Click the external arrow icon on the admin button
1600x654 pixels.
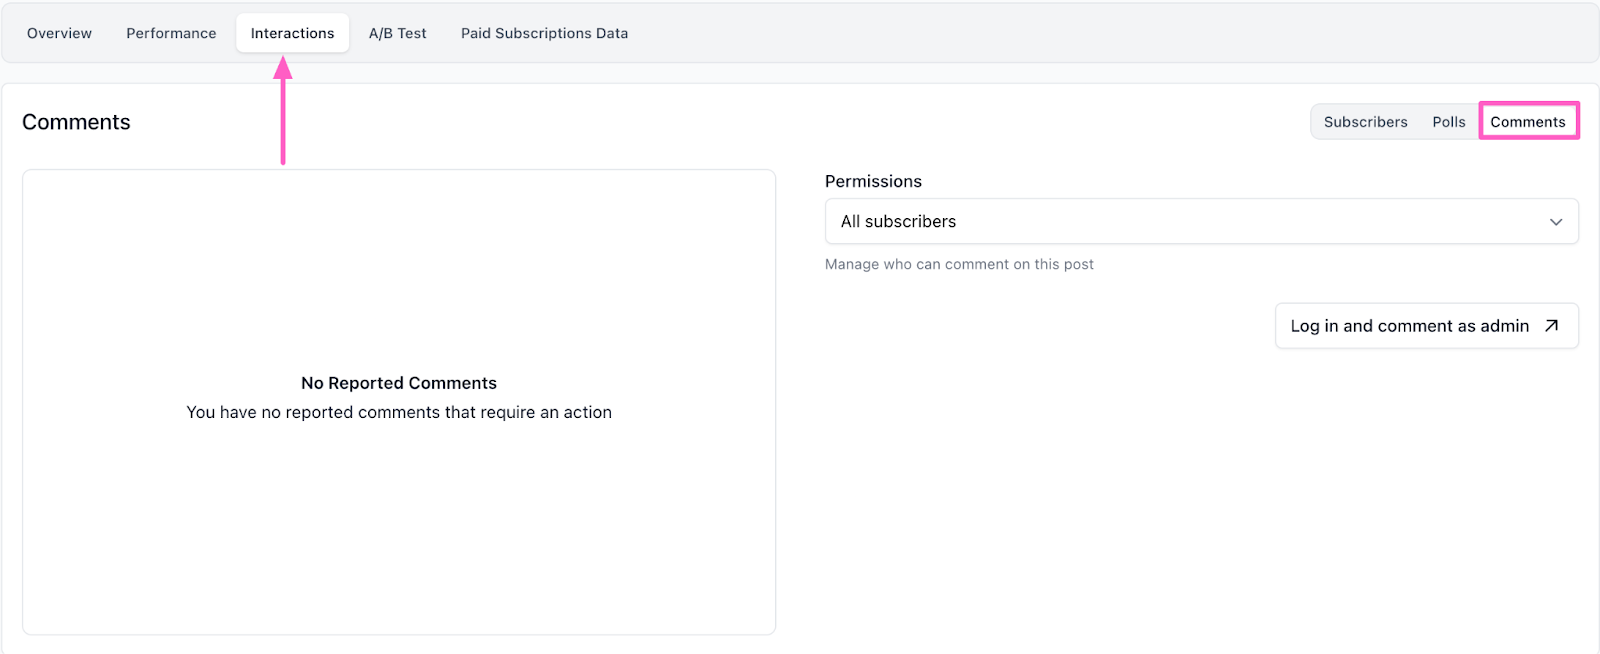click(x=1551, y=326)
